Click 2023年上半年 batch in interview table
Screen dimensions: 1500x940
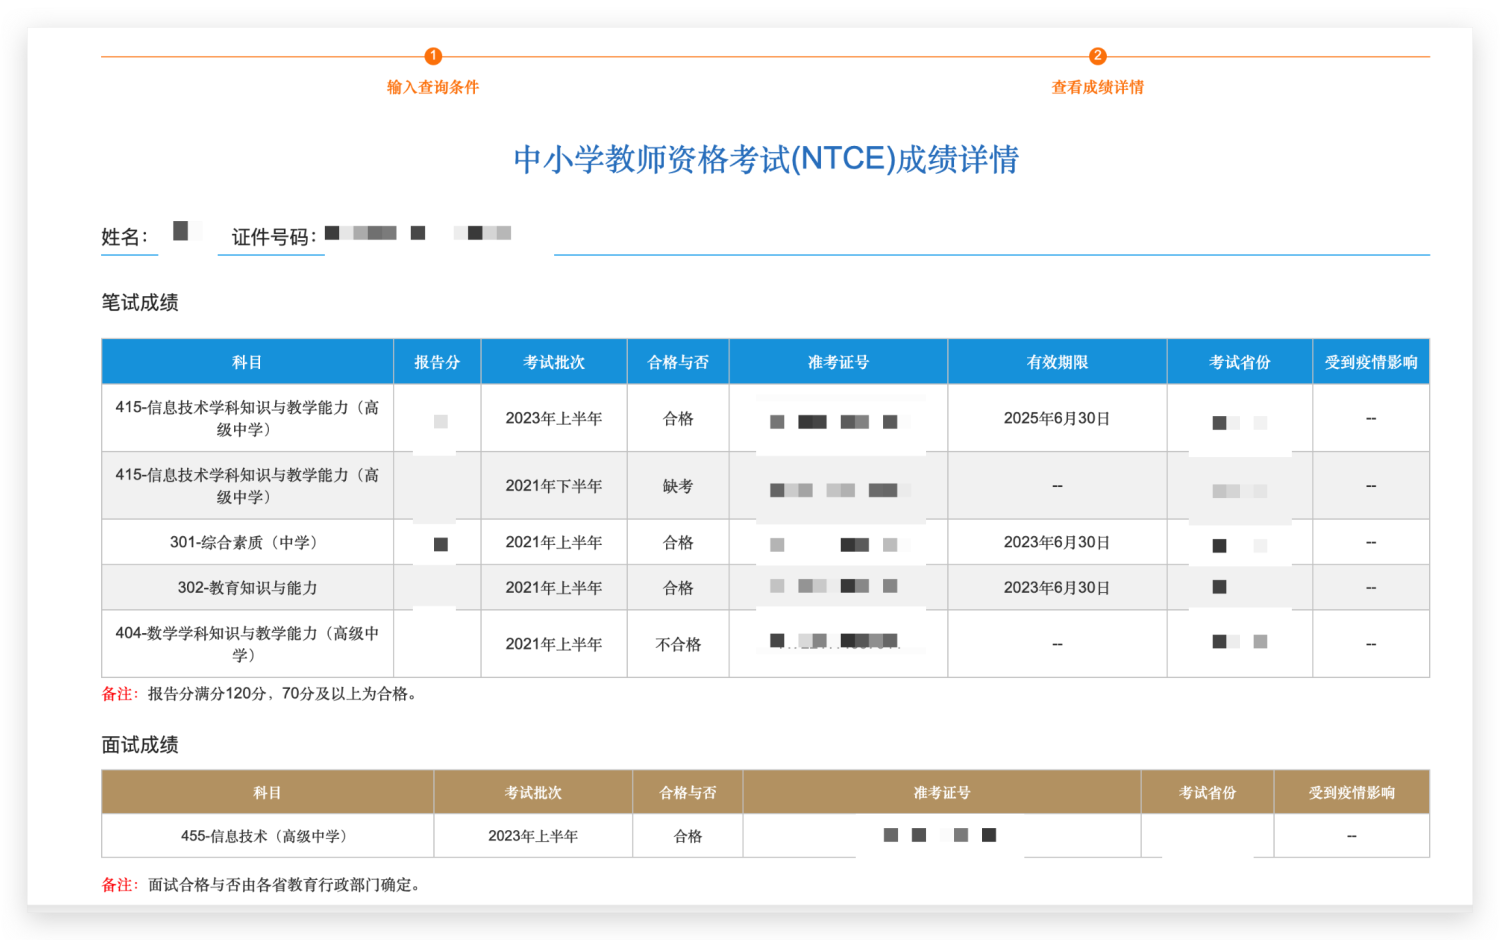tap(533, 836)
